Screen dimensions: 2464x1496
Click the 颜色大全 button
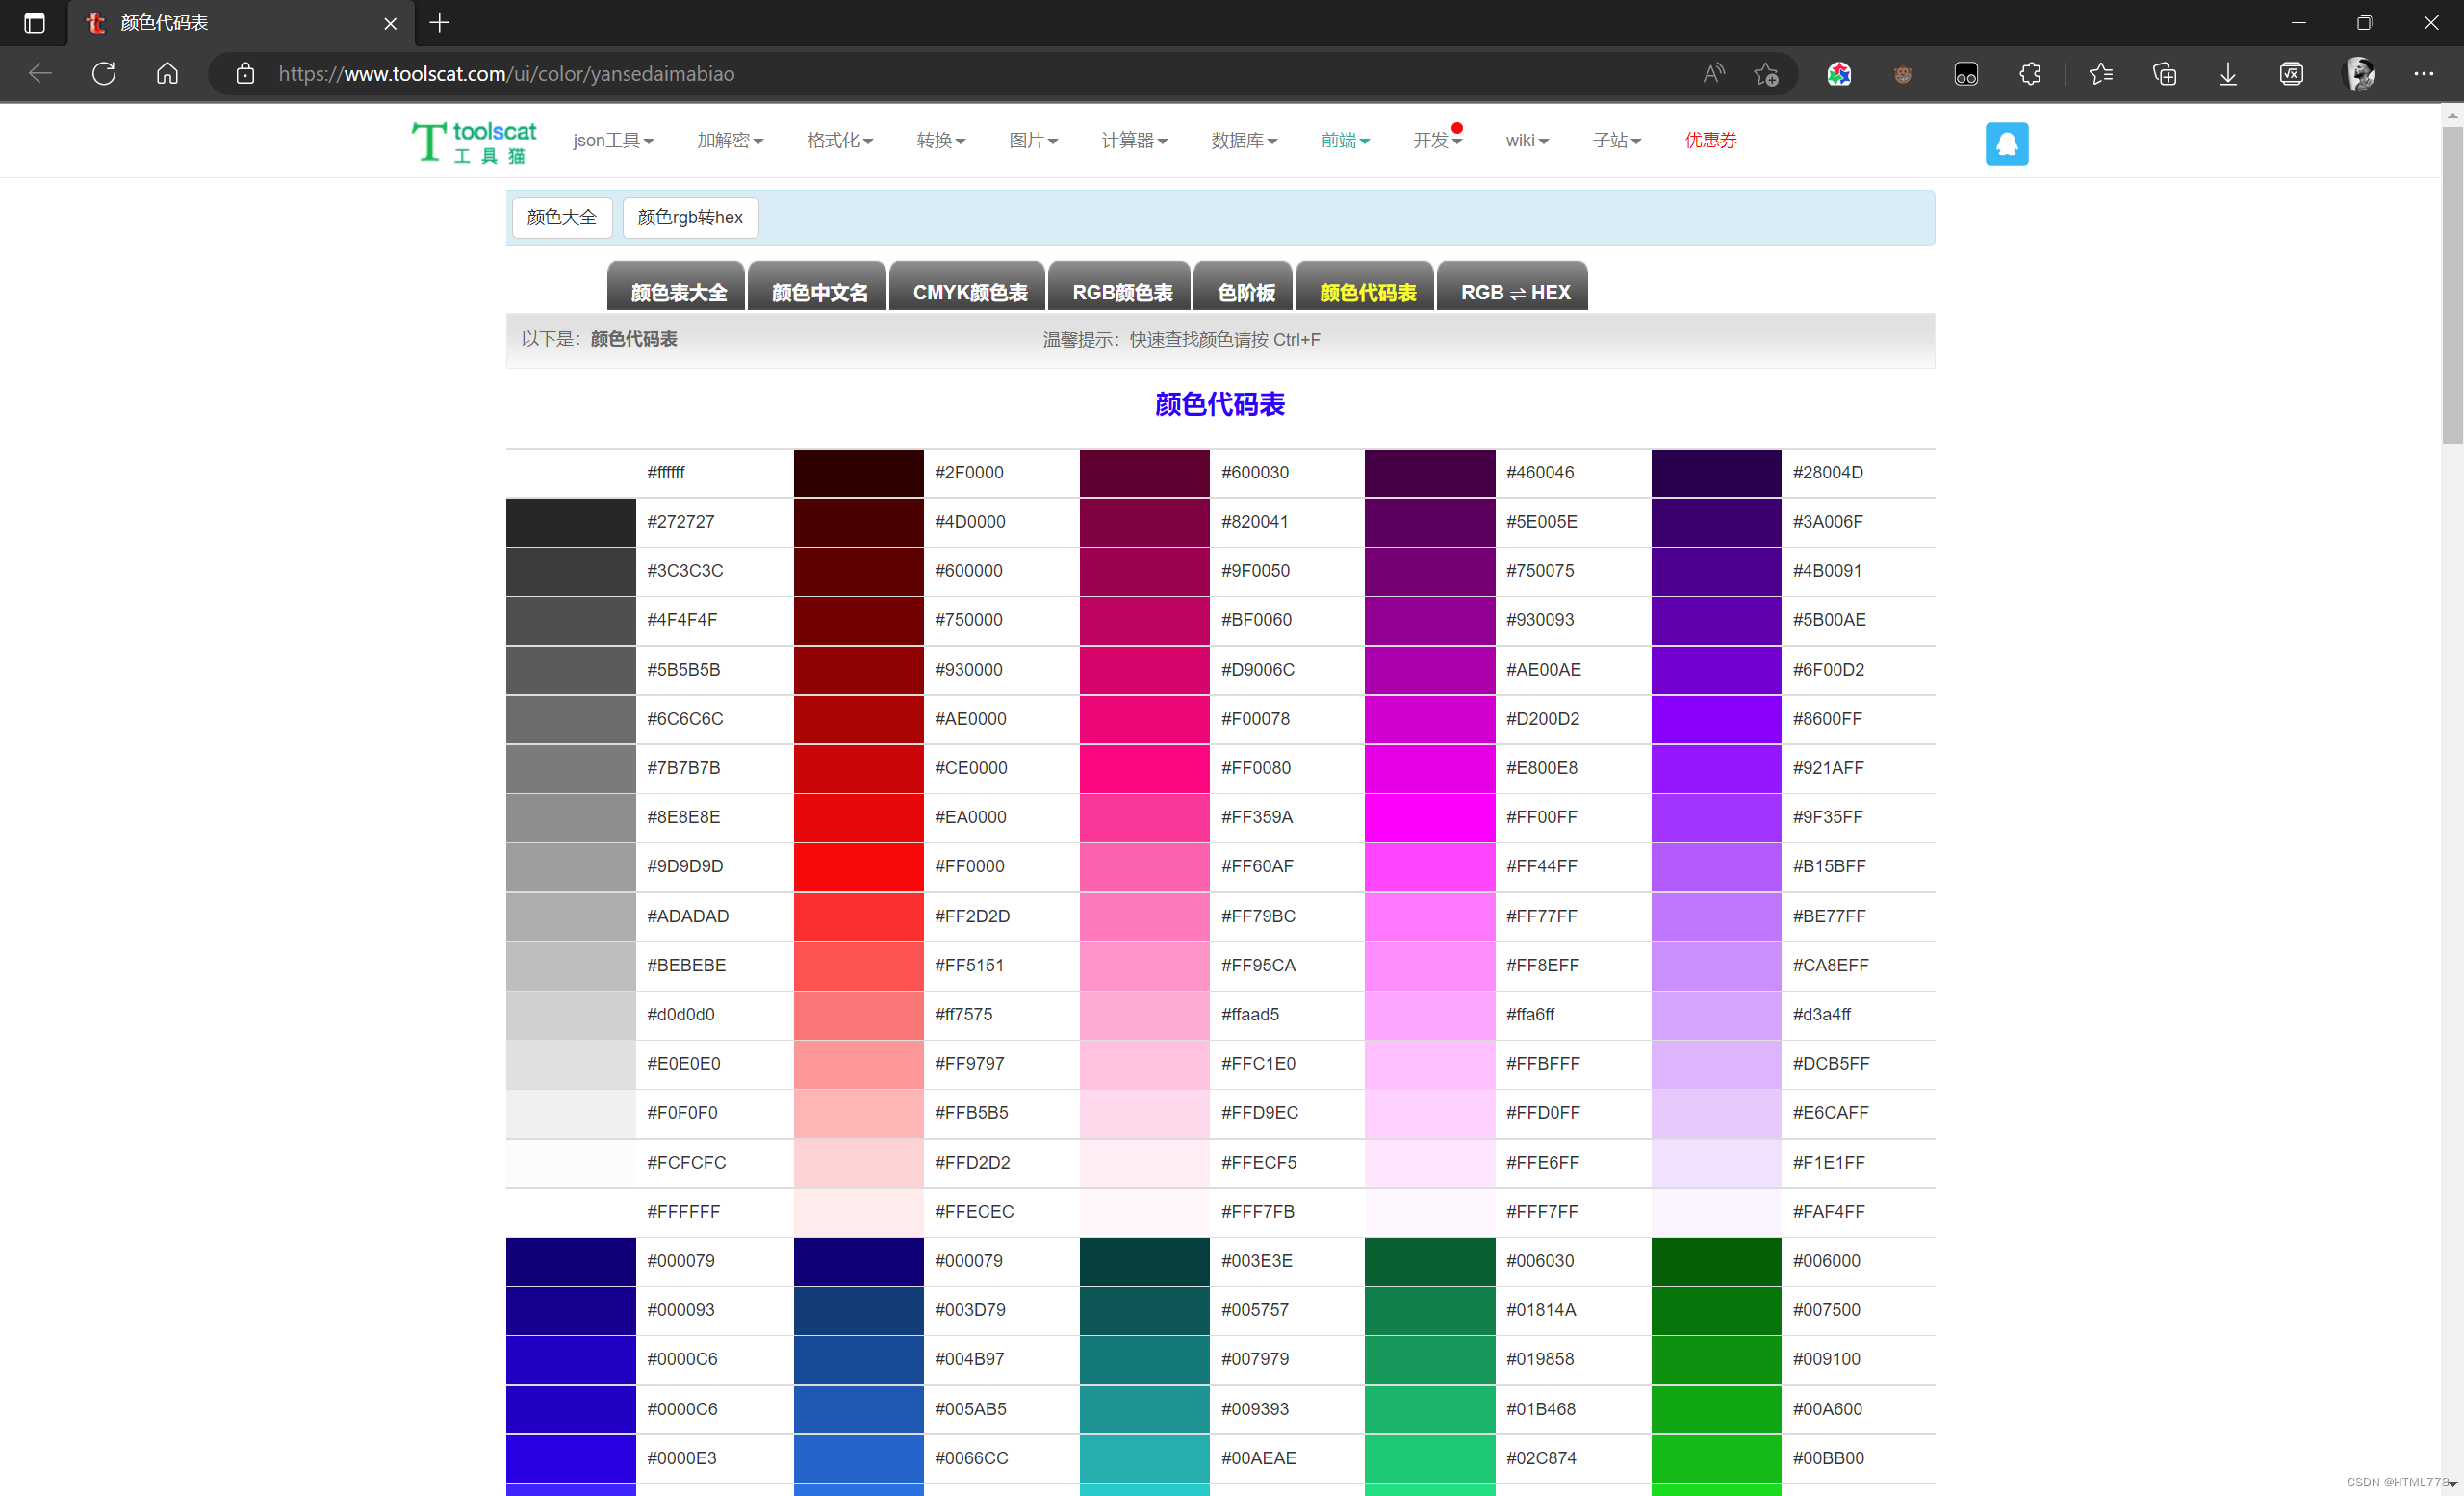coord(562,217)
